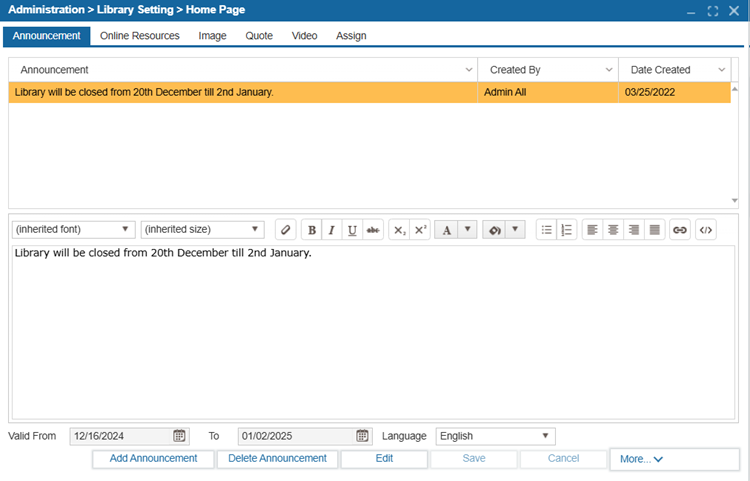
Task: Open the background color dropdown arrow
Action: click(x=515, y=230)
